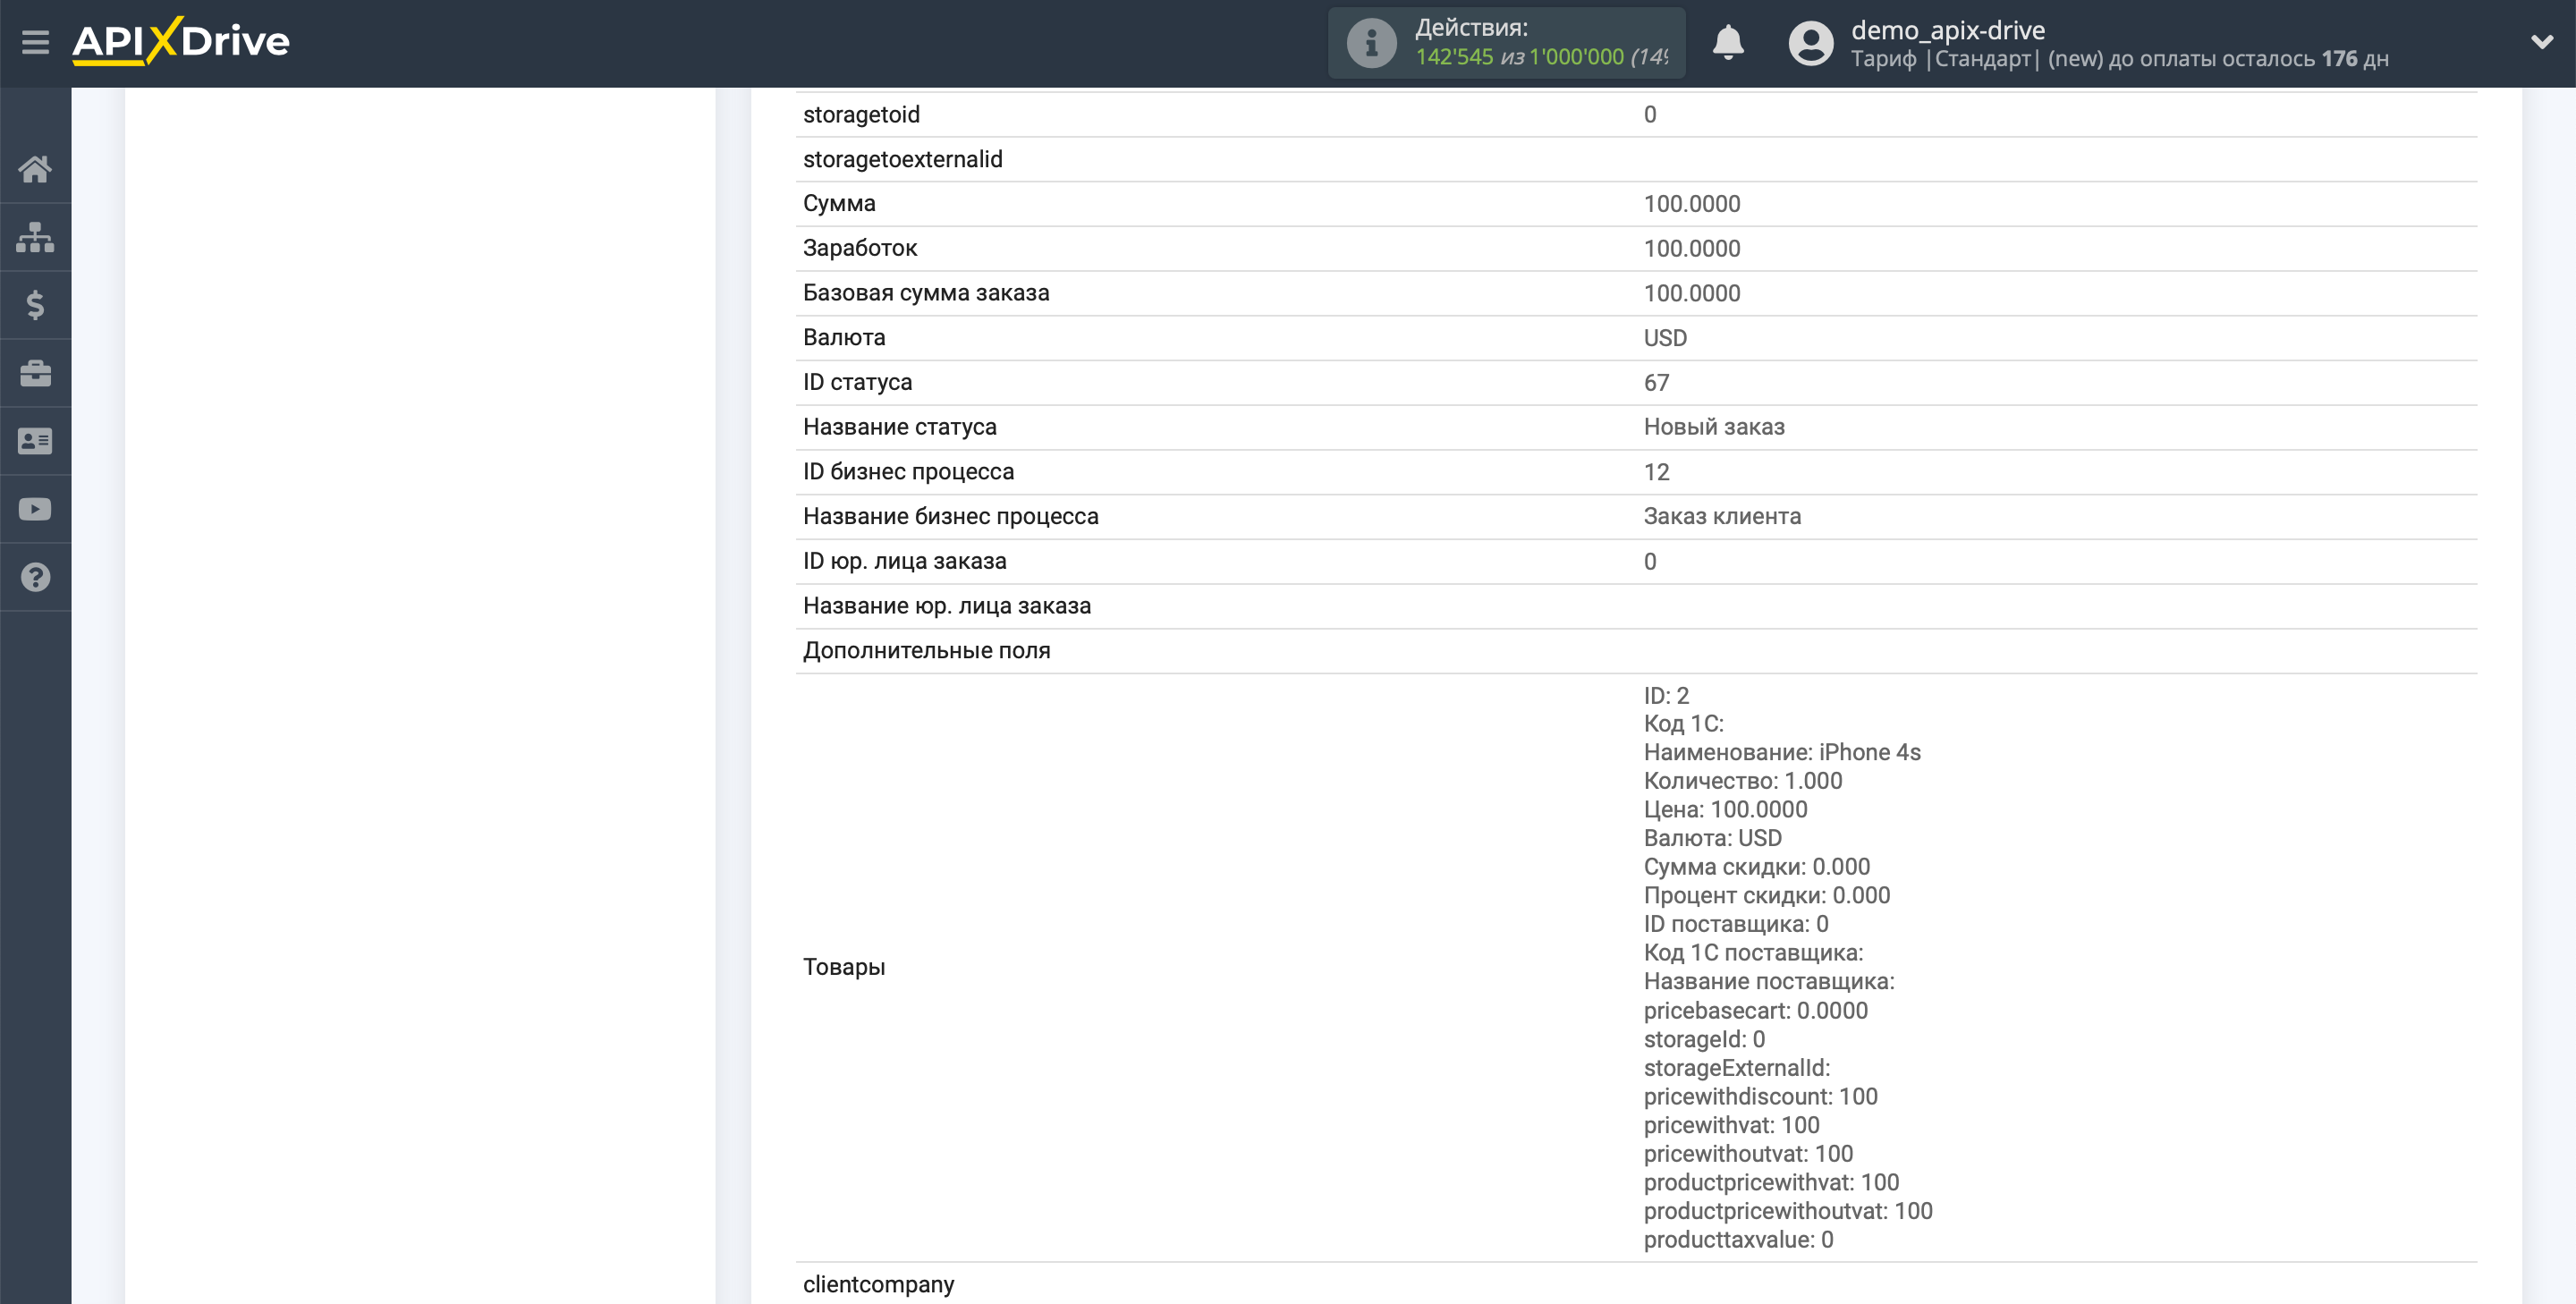Click the demo_apix-drive username
Image resolution: width=2576 pixels, height=1304 pixels.
[x=1947, y=30]
